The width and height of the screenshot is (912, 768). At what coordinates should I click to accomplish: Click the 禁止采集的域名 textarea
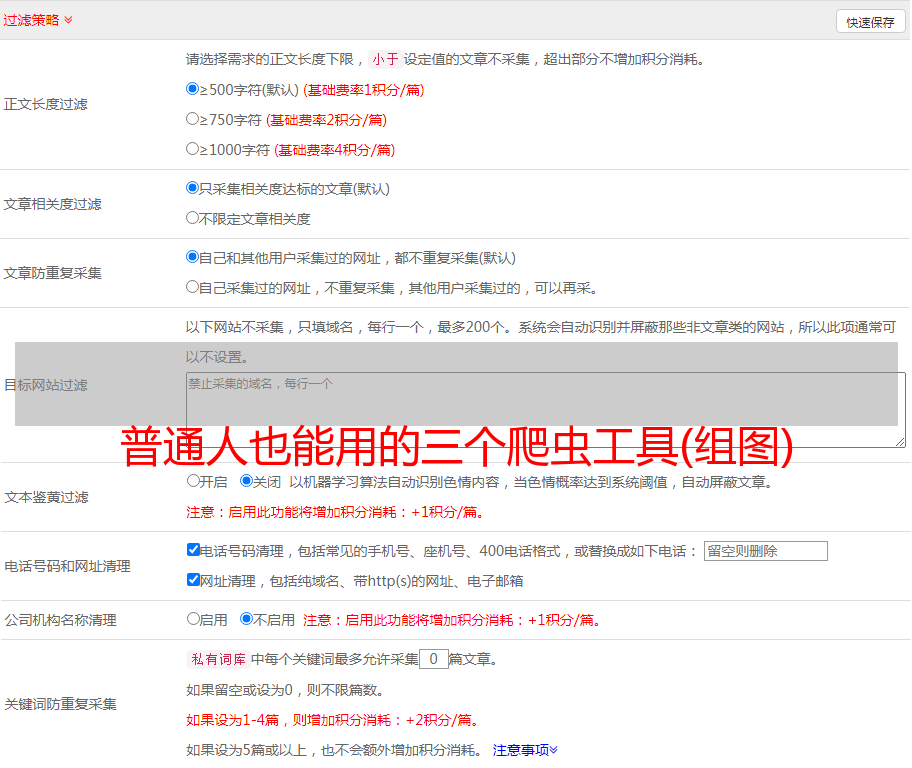[545, 409]
